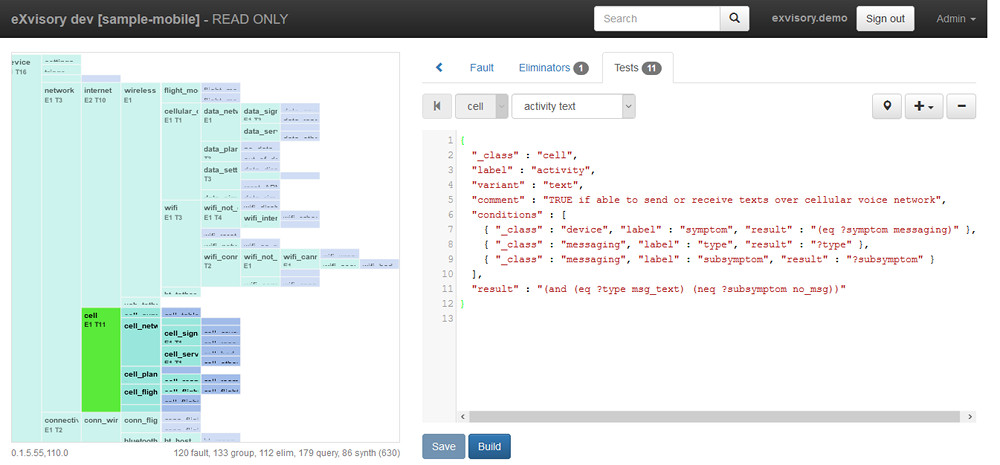Select the data_sett node in treemap
Screen dimensions: 1000x465
pos(221,181)
